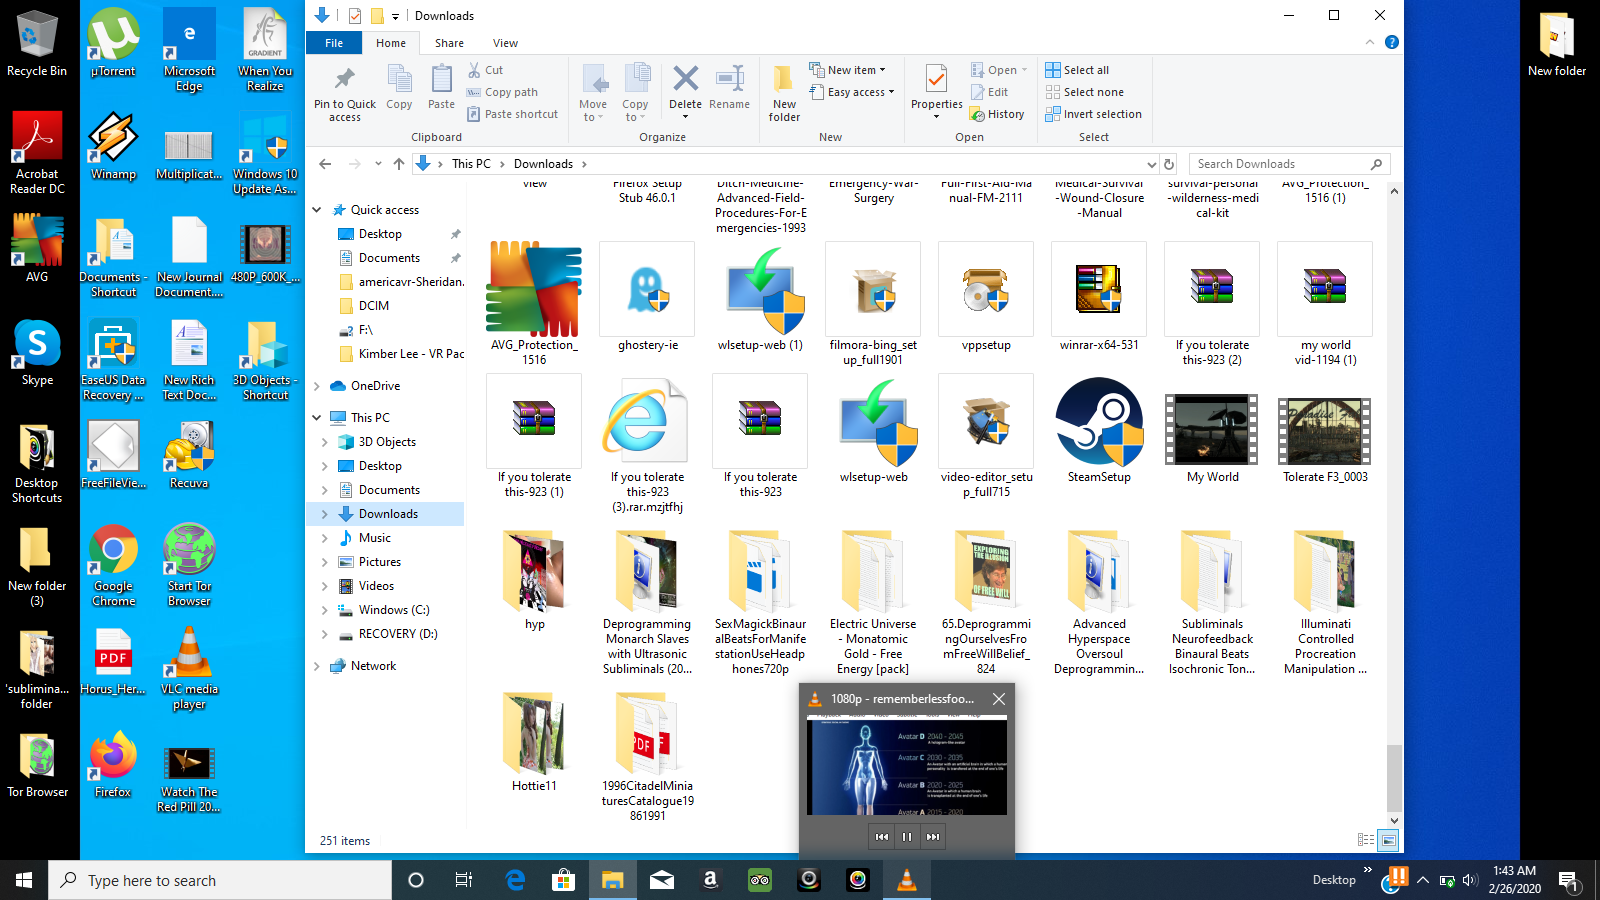Click Select all in the ribbon
Image resolution: width=1600 pixels, height=900 pixels.
[1077, 70]
